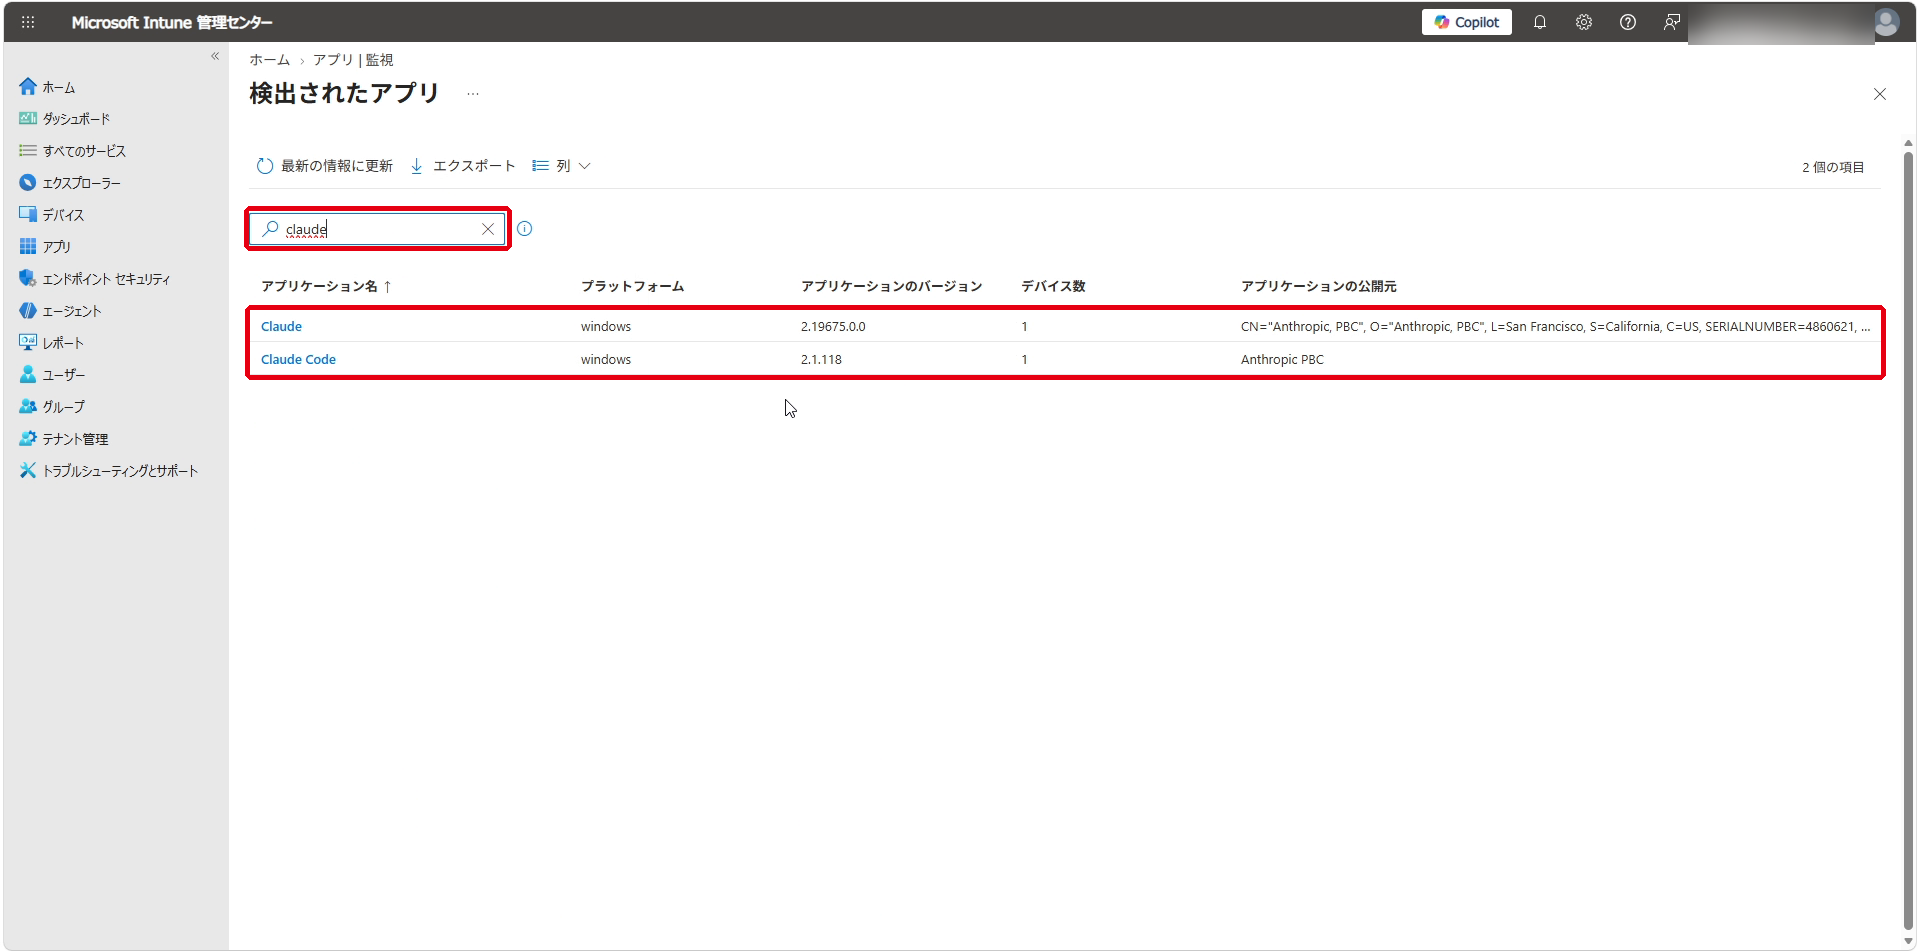Open the 列 columns dropdown
1920x951 pixels.
point(561,166)
